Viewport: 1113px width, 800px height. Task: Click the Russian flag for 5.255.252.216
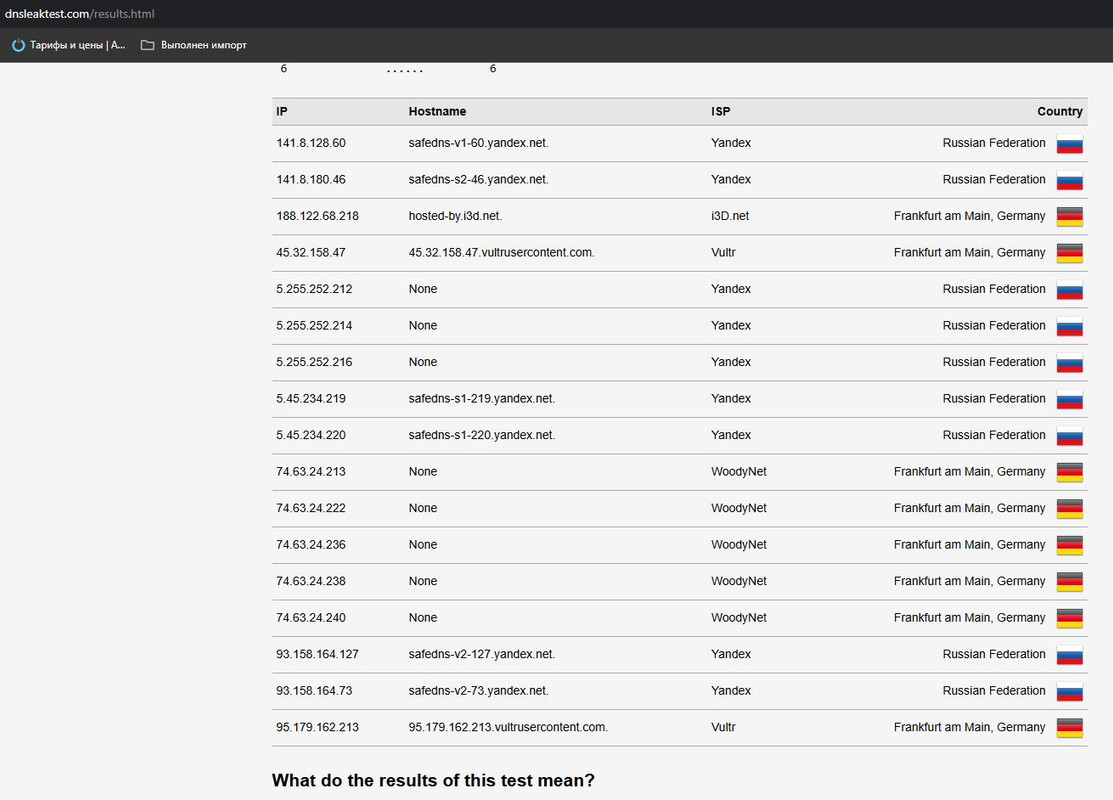tap(1070, 363)
